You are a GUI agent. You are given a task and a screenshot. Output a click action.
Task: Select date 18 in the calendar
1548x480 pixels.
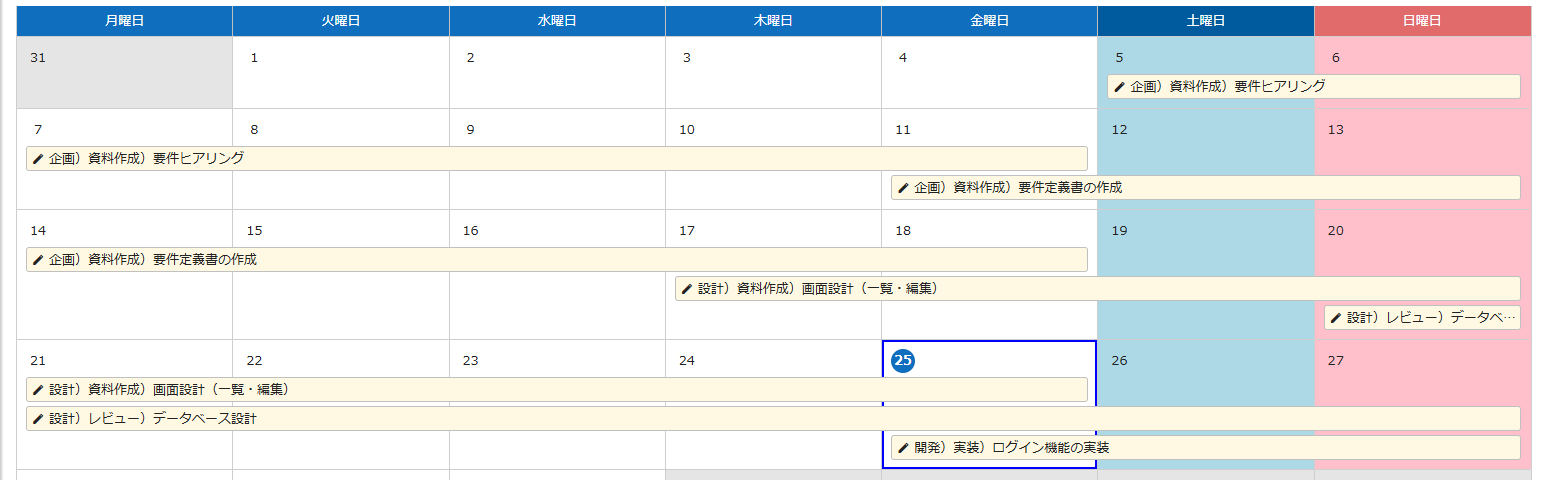click(903, 231)
